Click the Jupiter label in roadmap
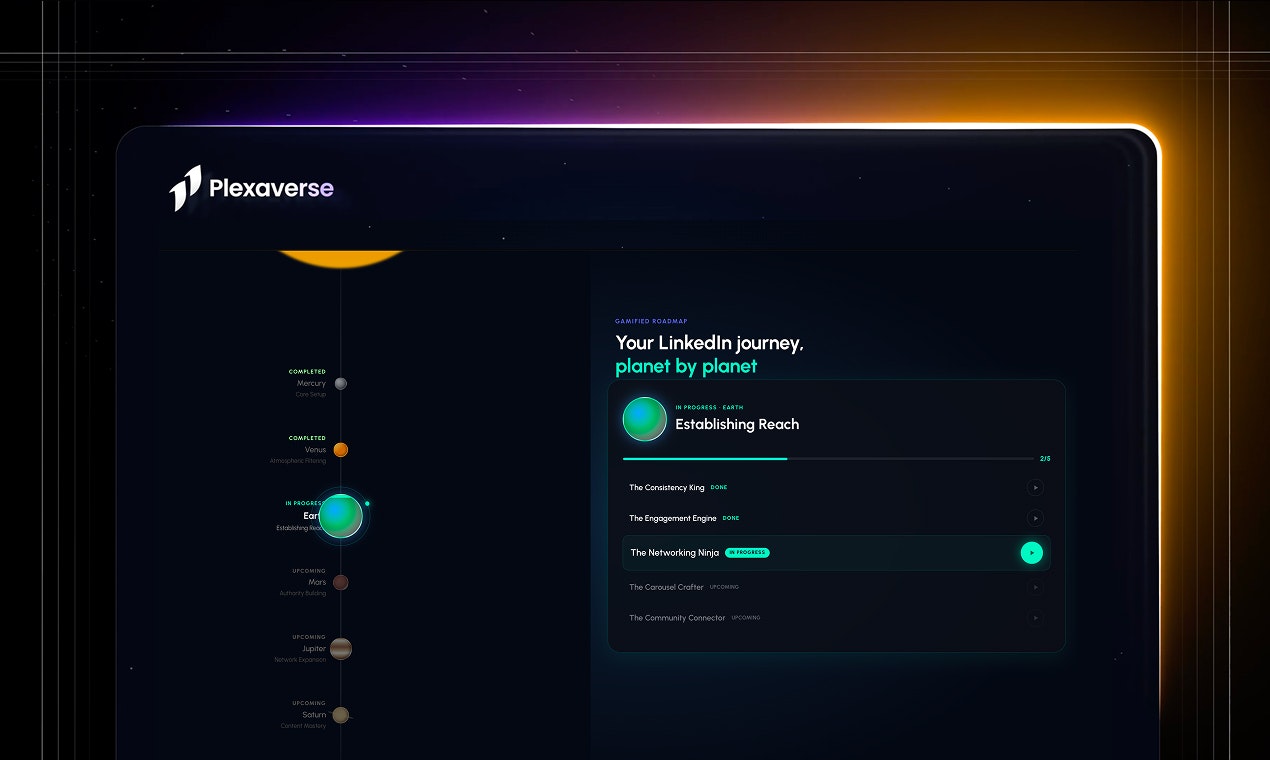This screenshot has width=1270, height=760. (x=314, y=649)
